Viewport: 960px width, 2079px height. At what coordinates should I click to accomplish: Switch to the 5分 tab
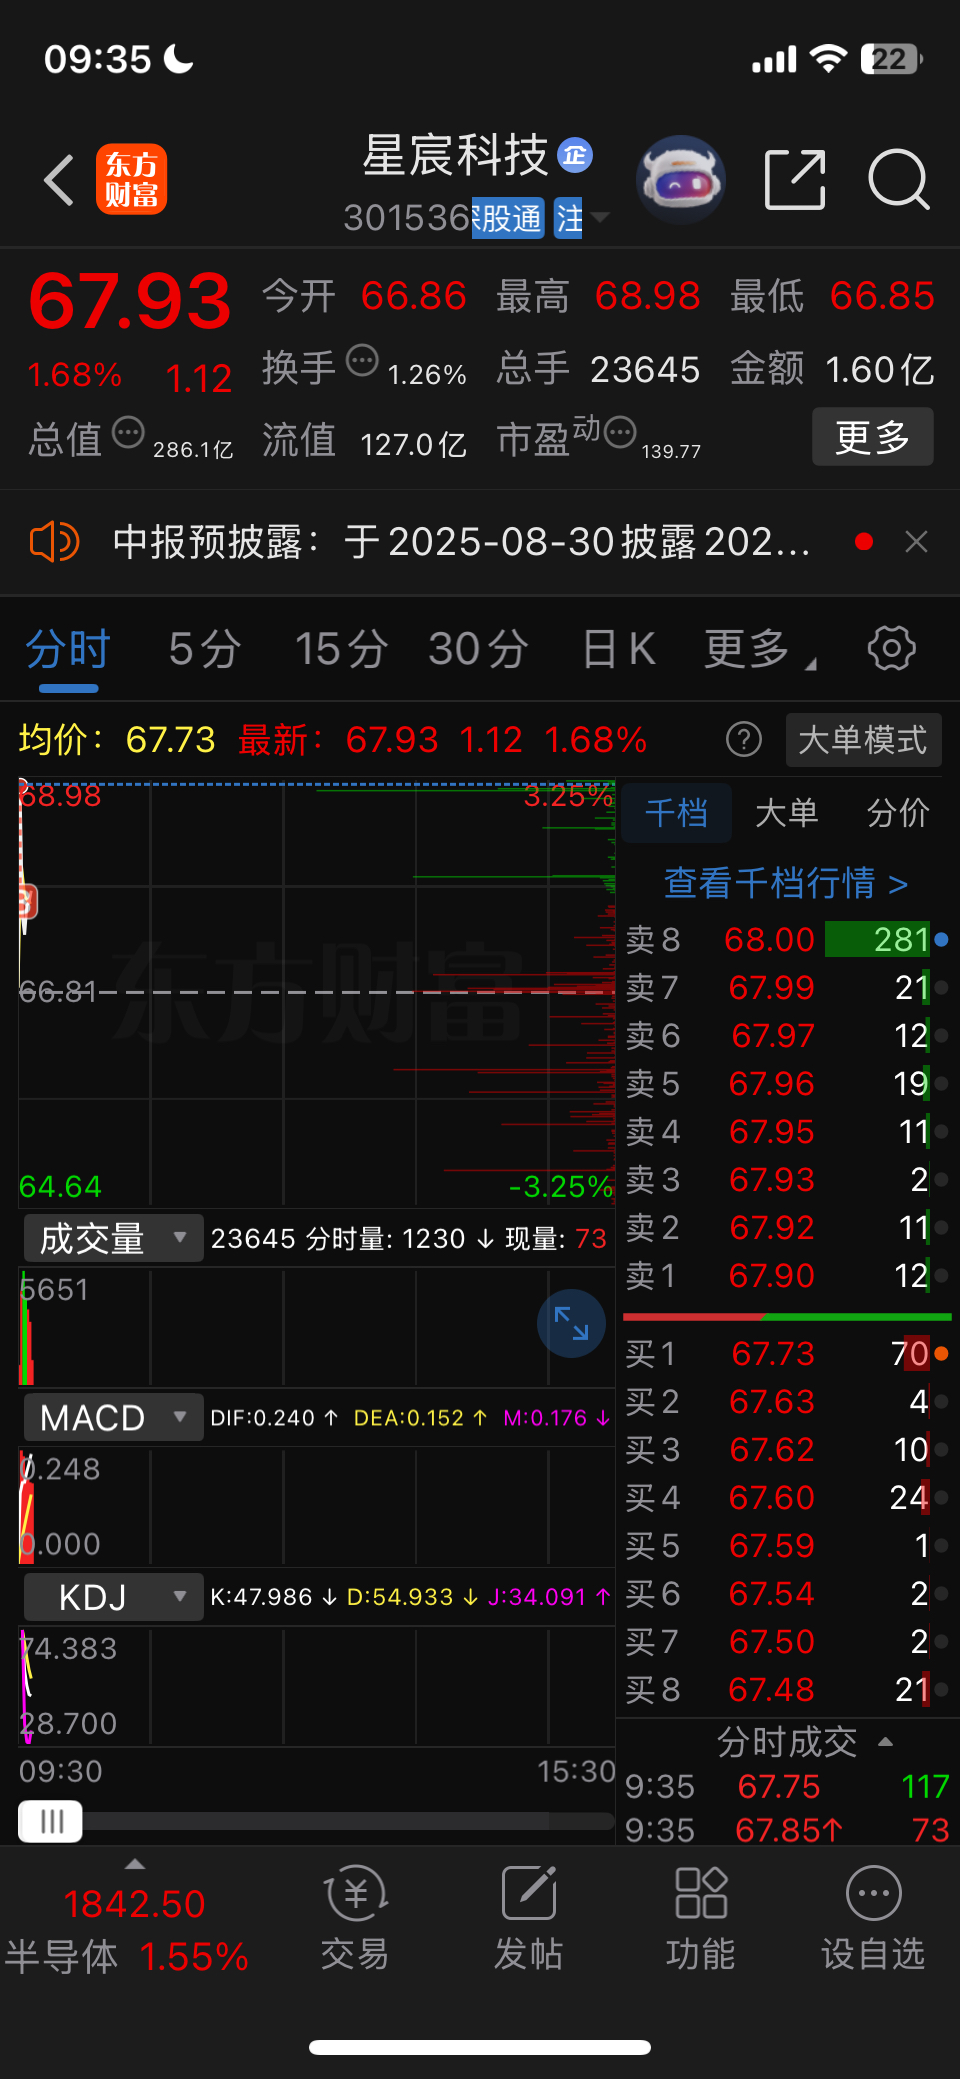[x=205, y=649]
